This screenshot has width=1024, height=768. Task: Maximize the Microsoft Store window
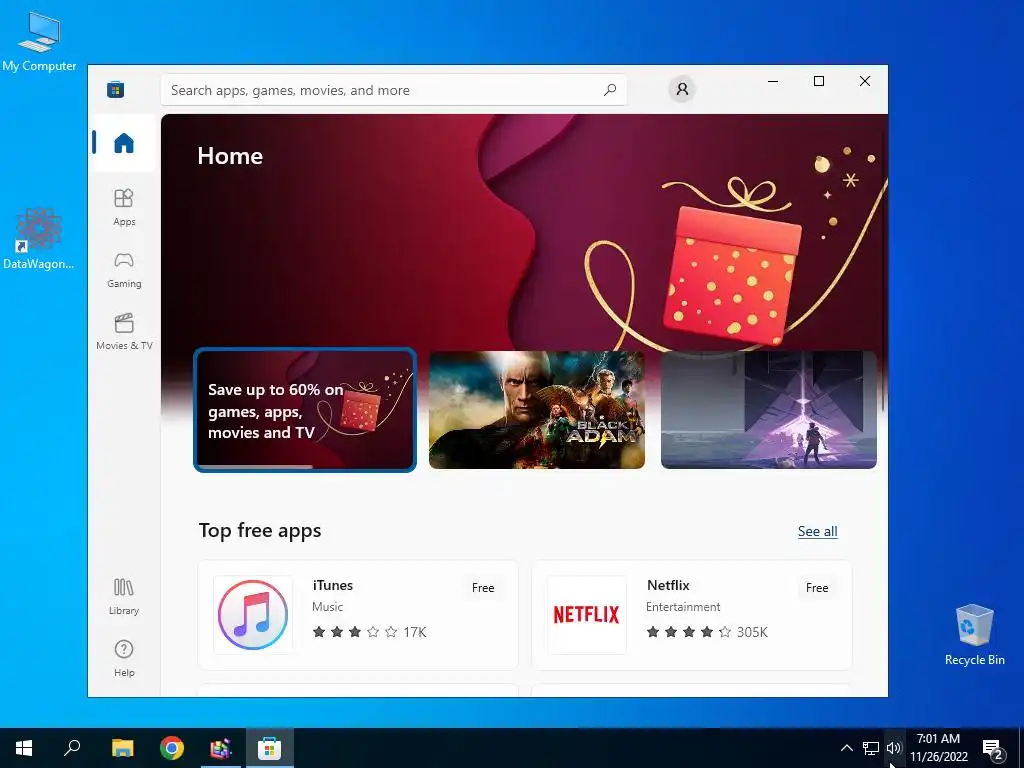[819, 81]
